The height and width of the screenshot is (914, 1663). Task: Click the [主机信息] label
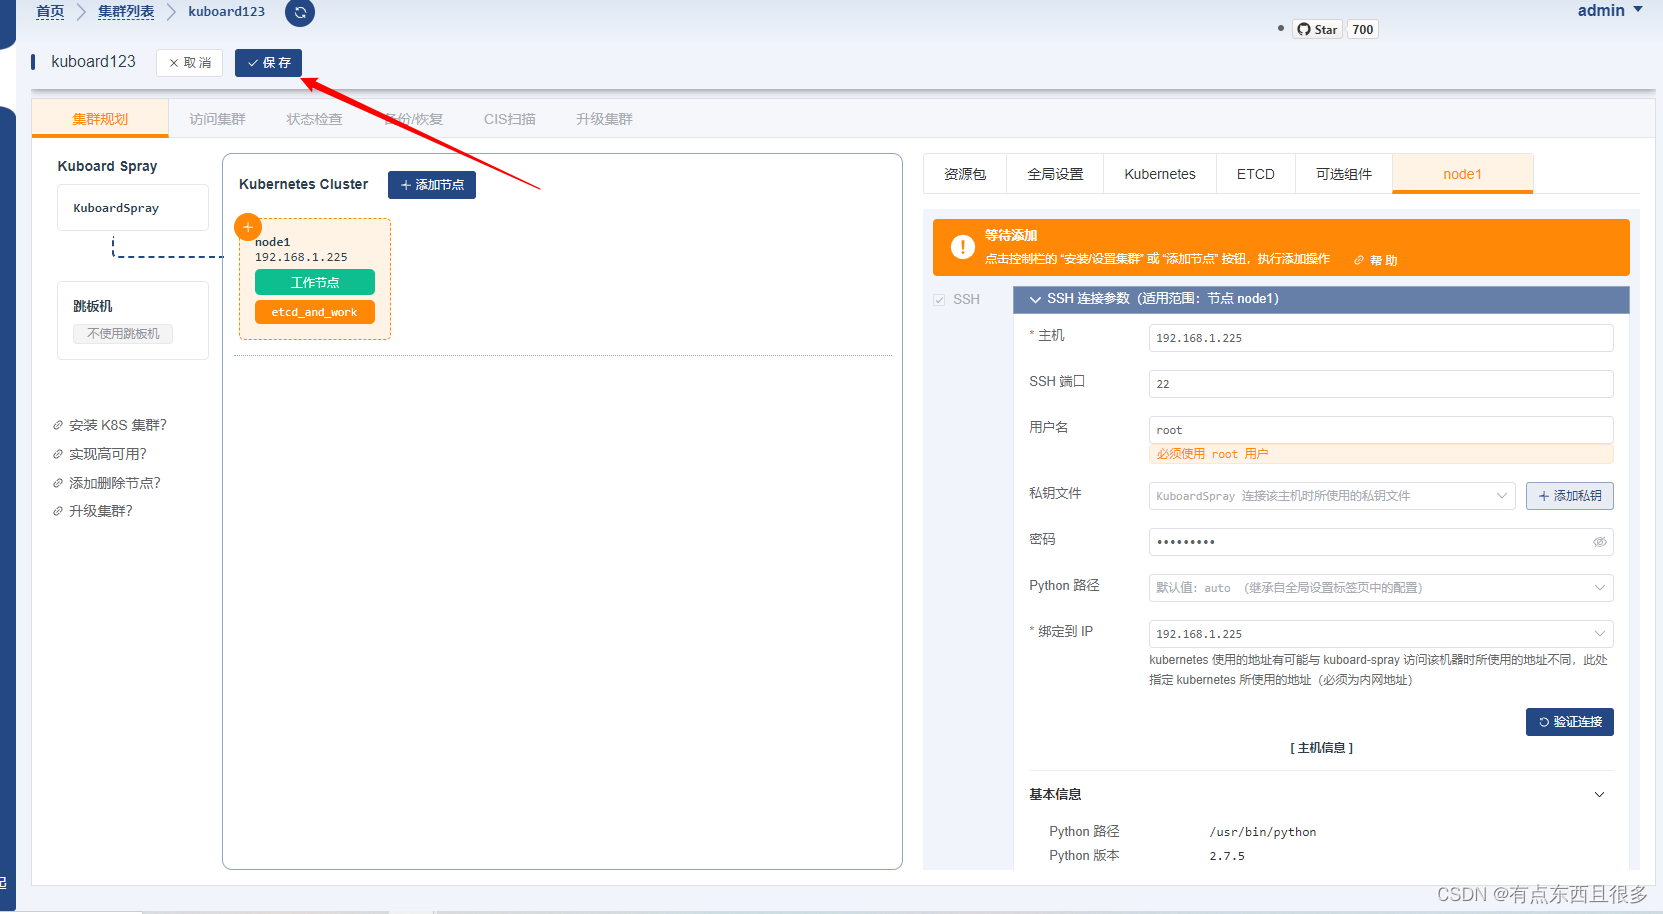1321,748
